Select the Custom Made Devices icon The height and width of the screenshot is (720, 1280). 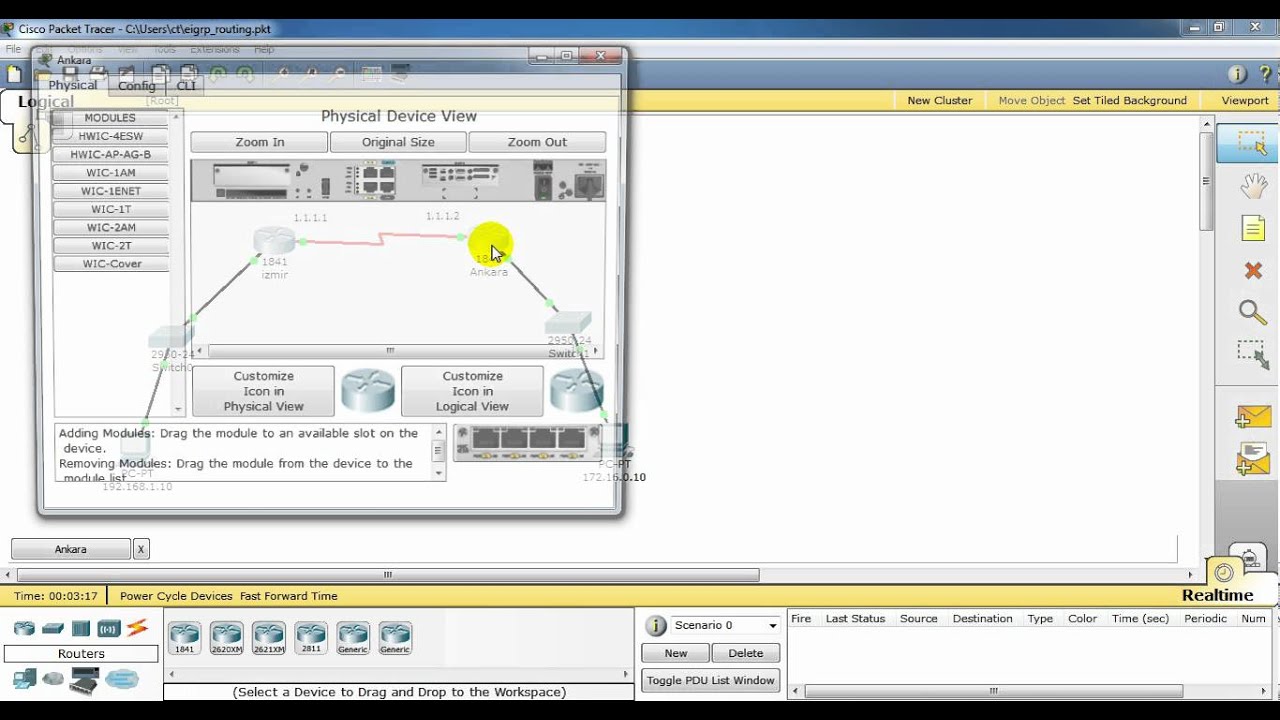pyautogui.click(x=84, y=682)
